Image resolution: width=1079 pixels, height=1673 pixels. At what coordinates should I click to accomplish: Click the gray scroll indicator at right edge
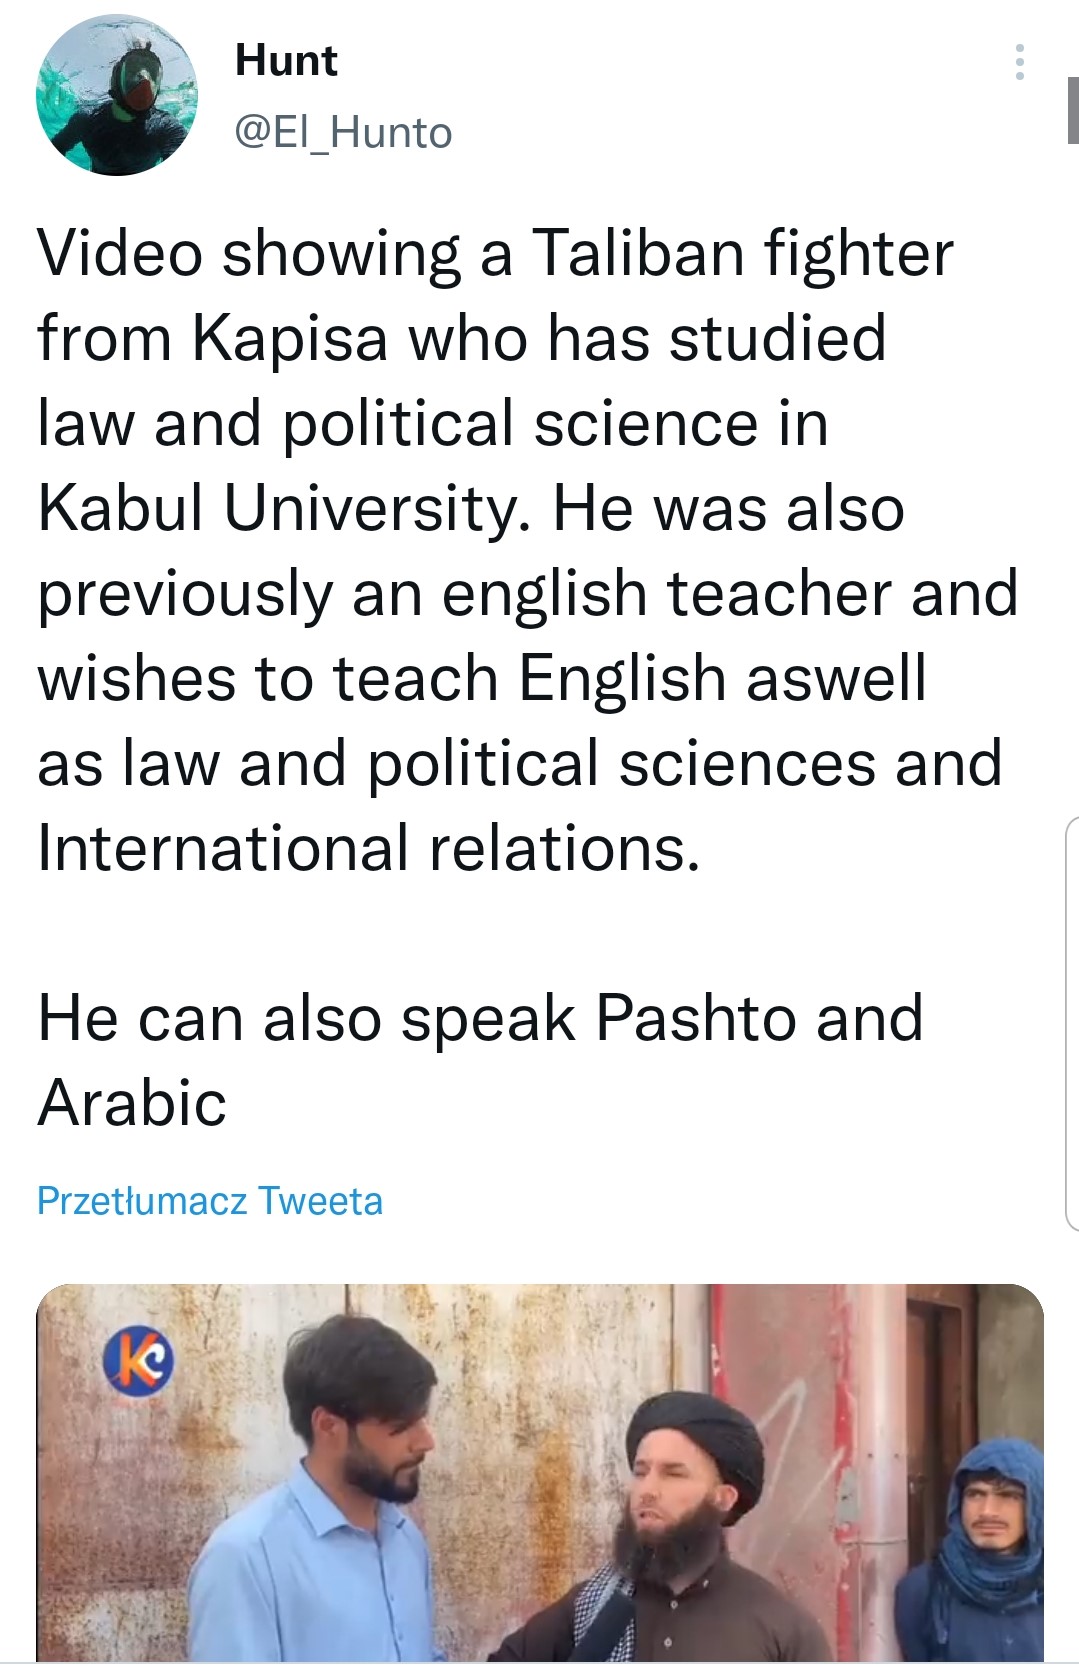coord(1072,110)
